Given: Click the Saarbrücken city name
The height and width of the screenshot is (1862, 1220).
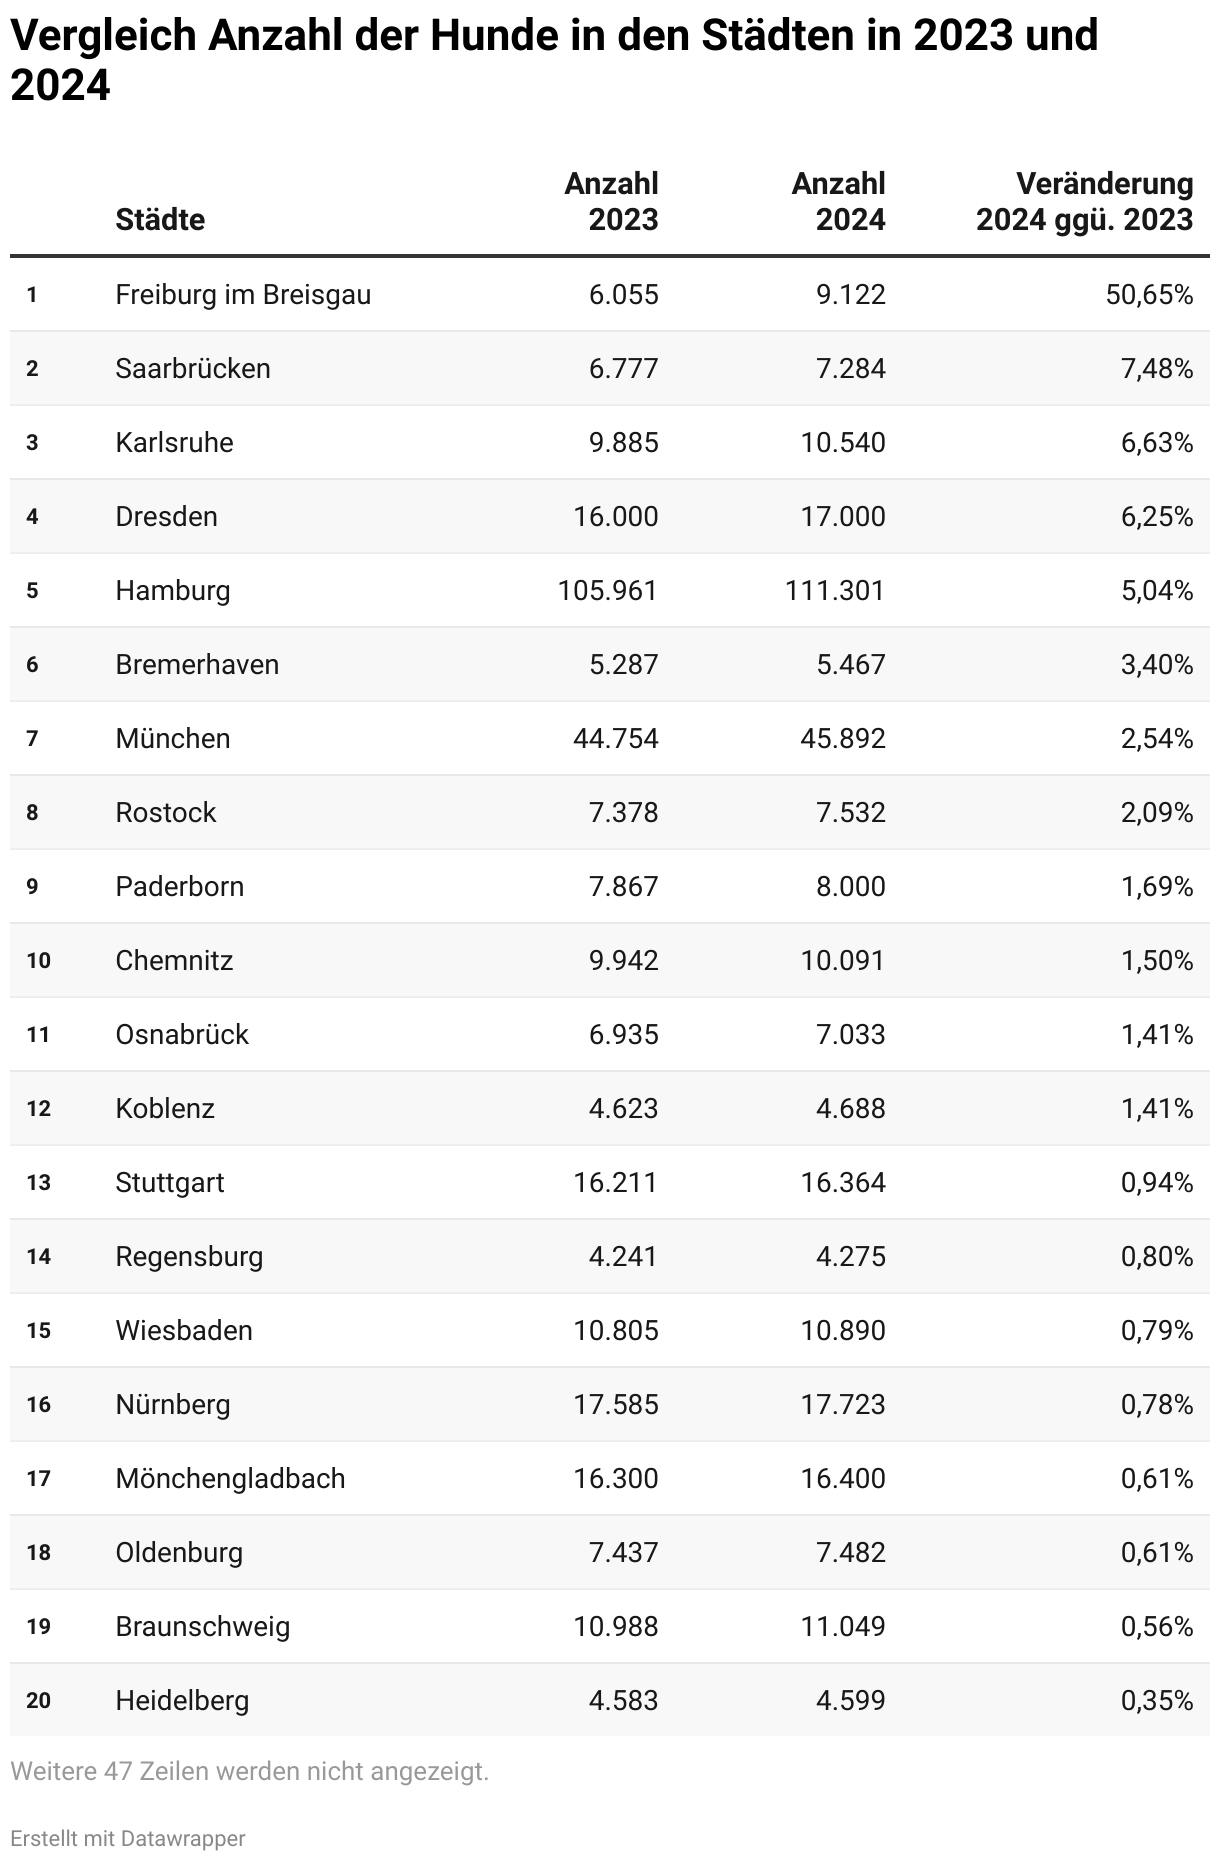Looking at the screenshot, I should coord(193,369).
